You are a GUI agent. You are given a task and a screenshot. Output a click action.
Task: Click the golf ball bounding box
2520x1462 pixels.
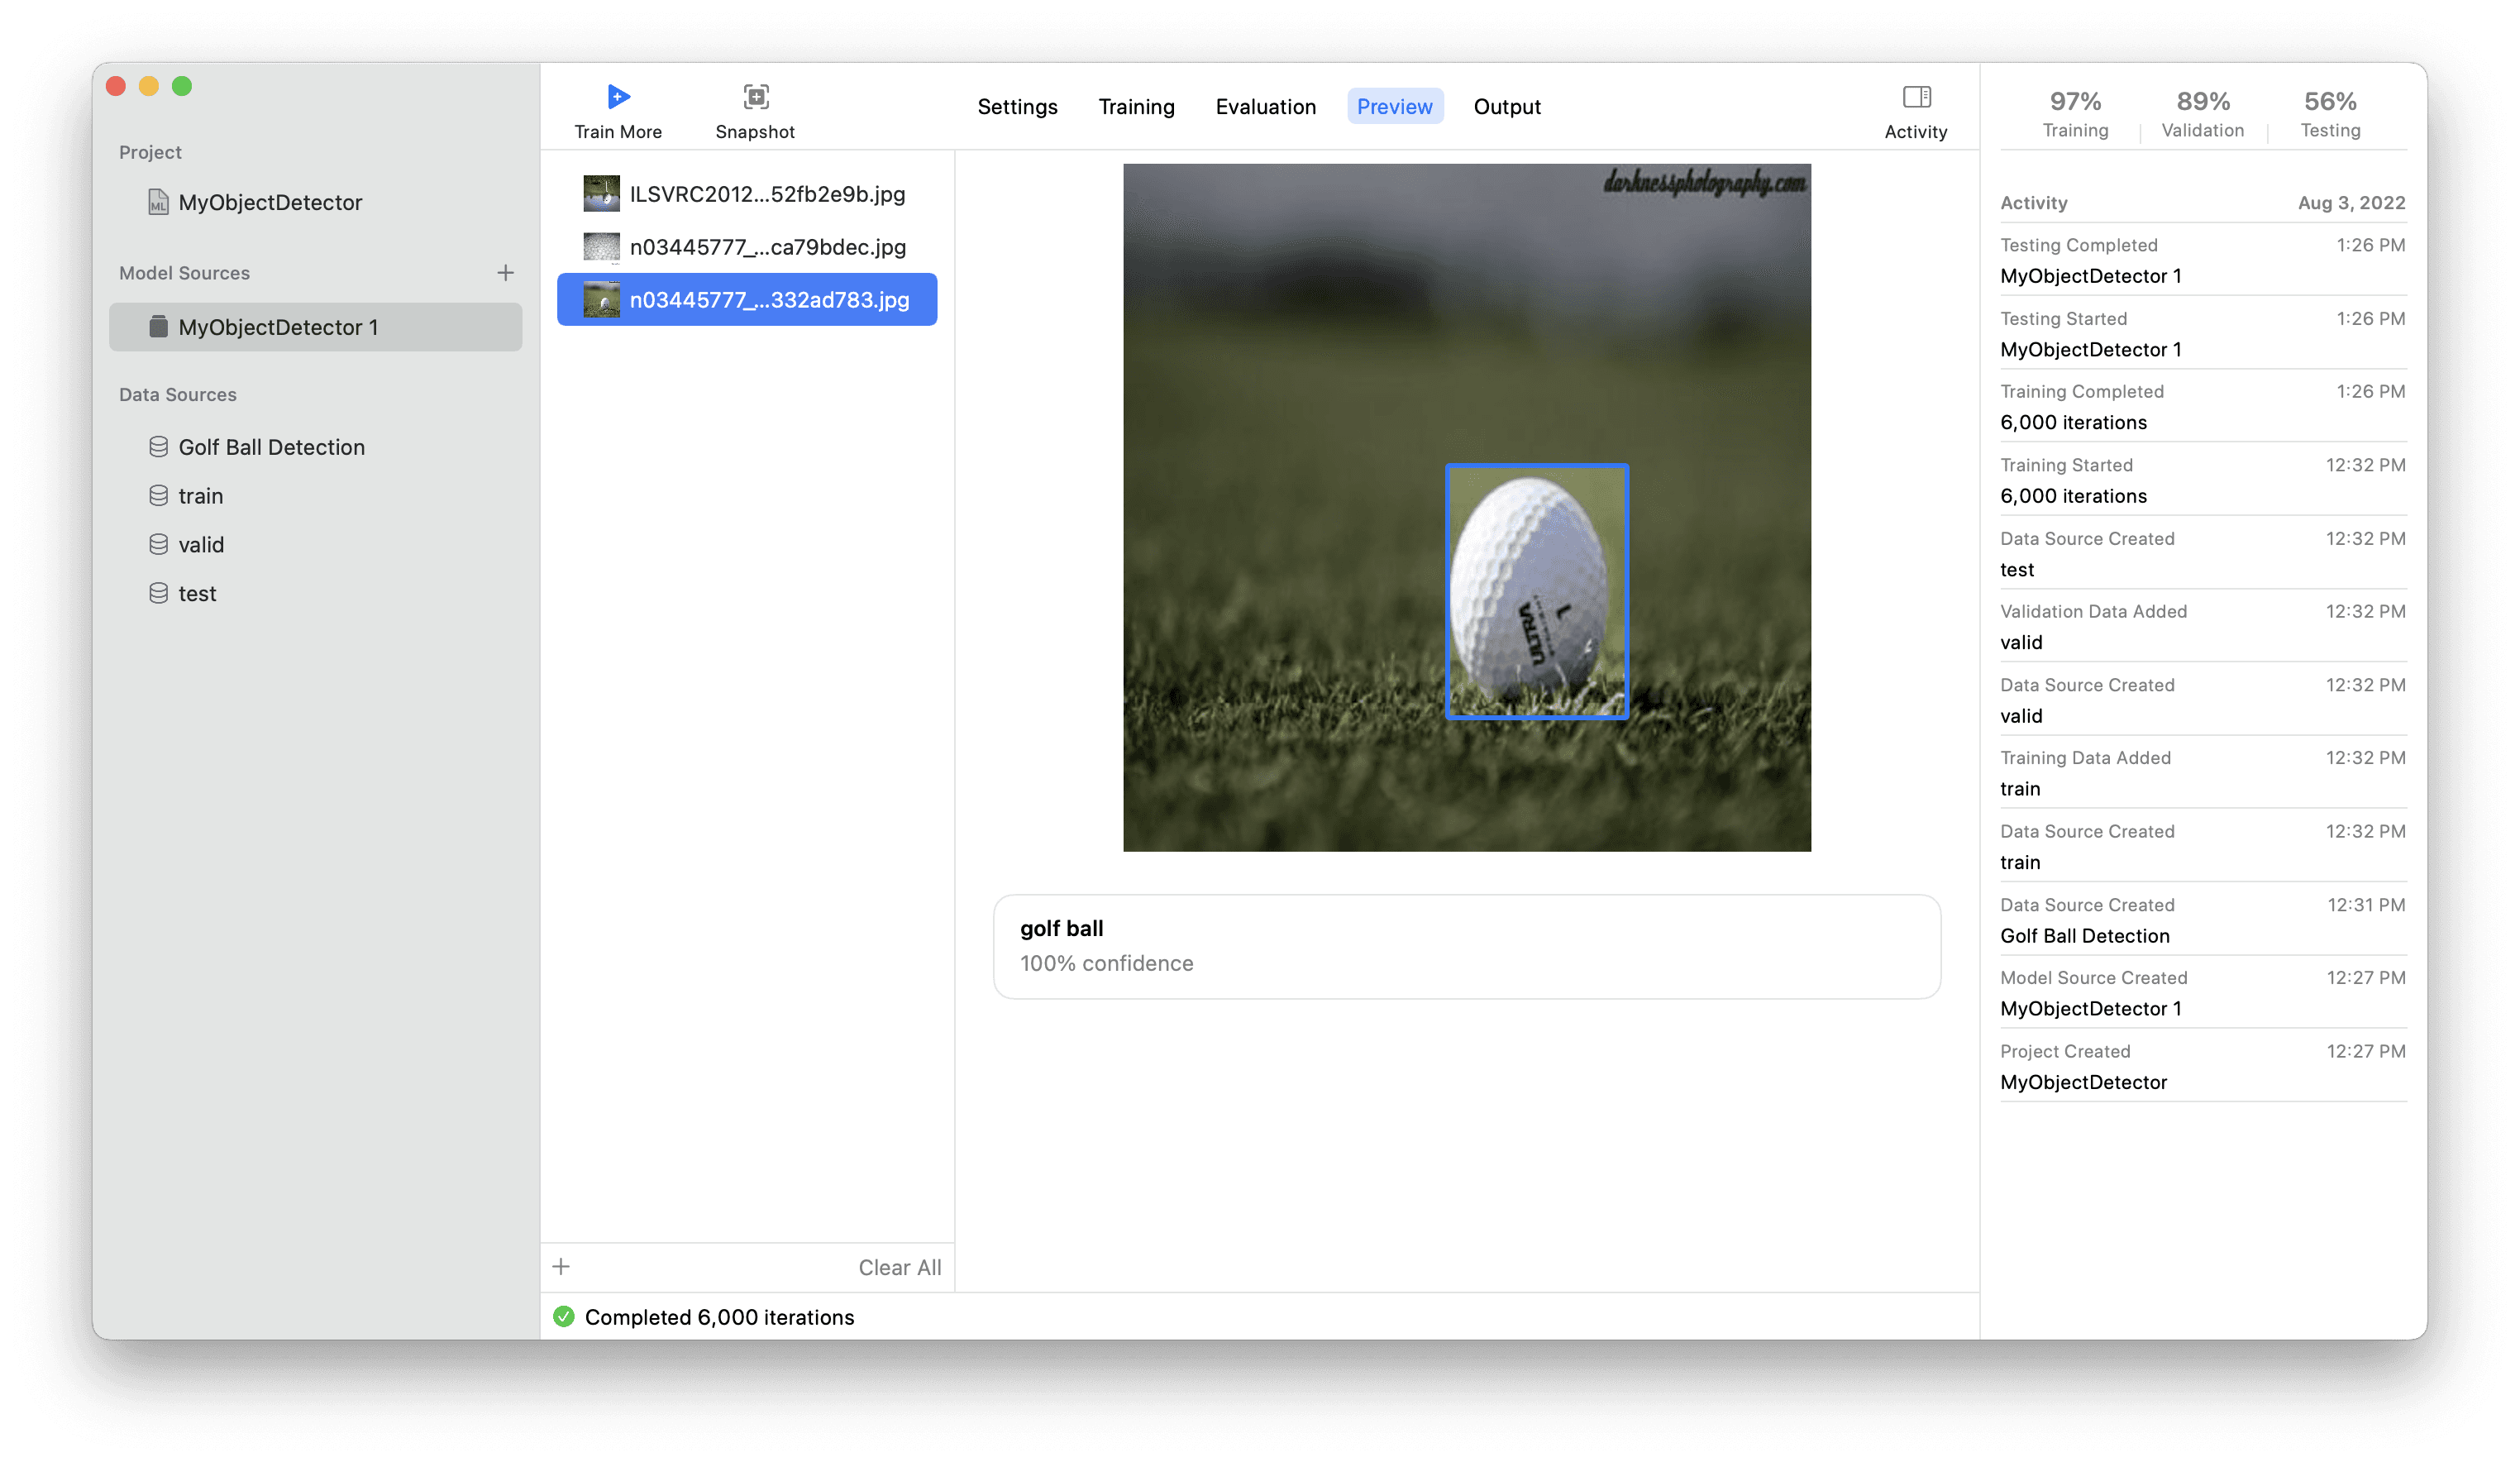(x=1536, y=591)
